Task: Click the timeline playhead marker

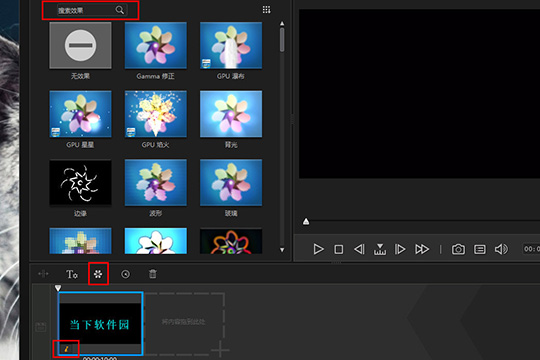Action: click(x=58, y=288)
